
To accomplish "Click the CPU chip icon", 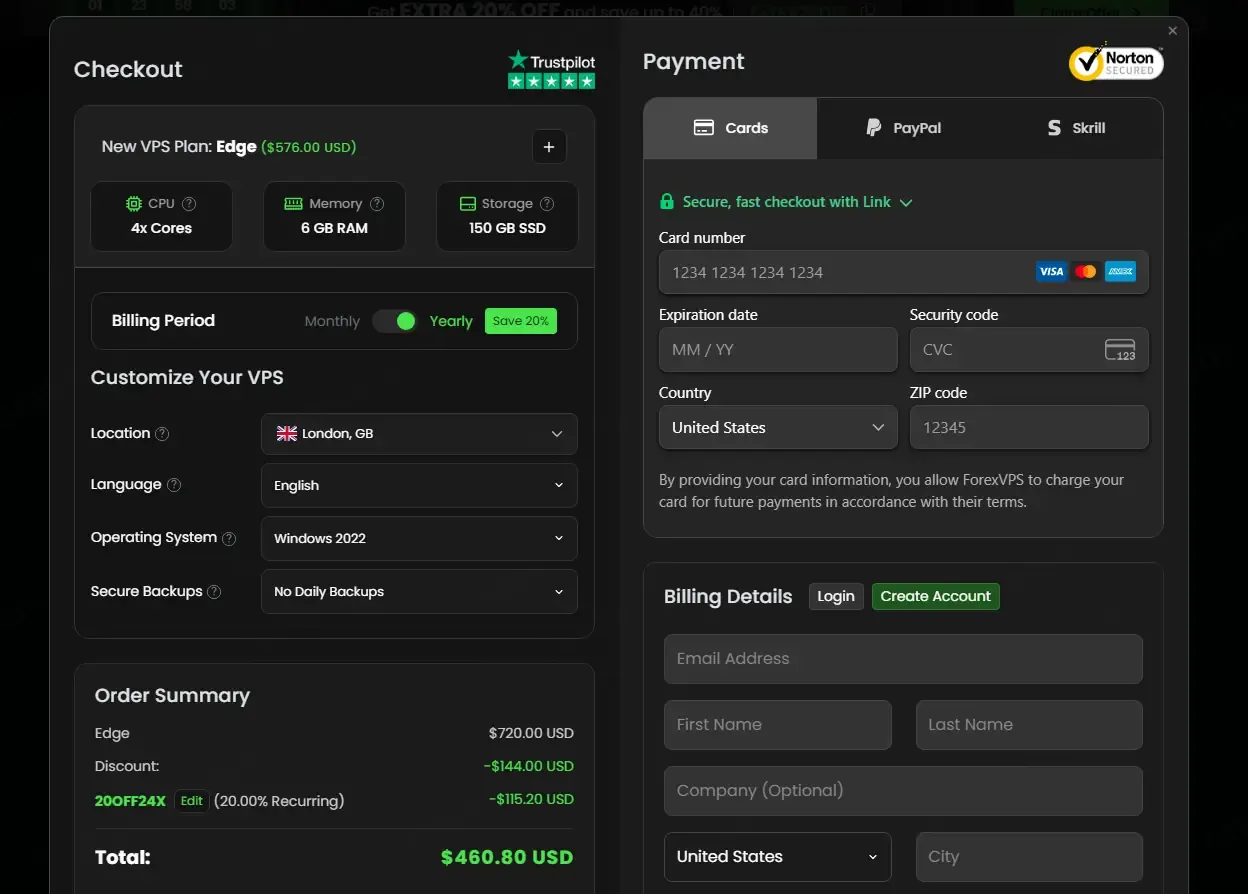I will pyautogui.click(x=134, y=203).
